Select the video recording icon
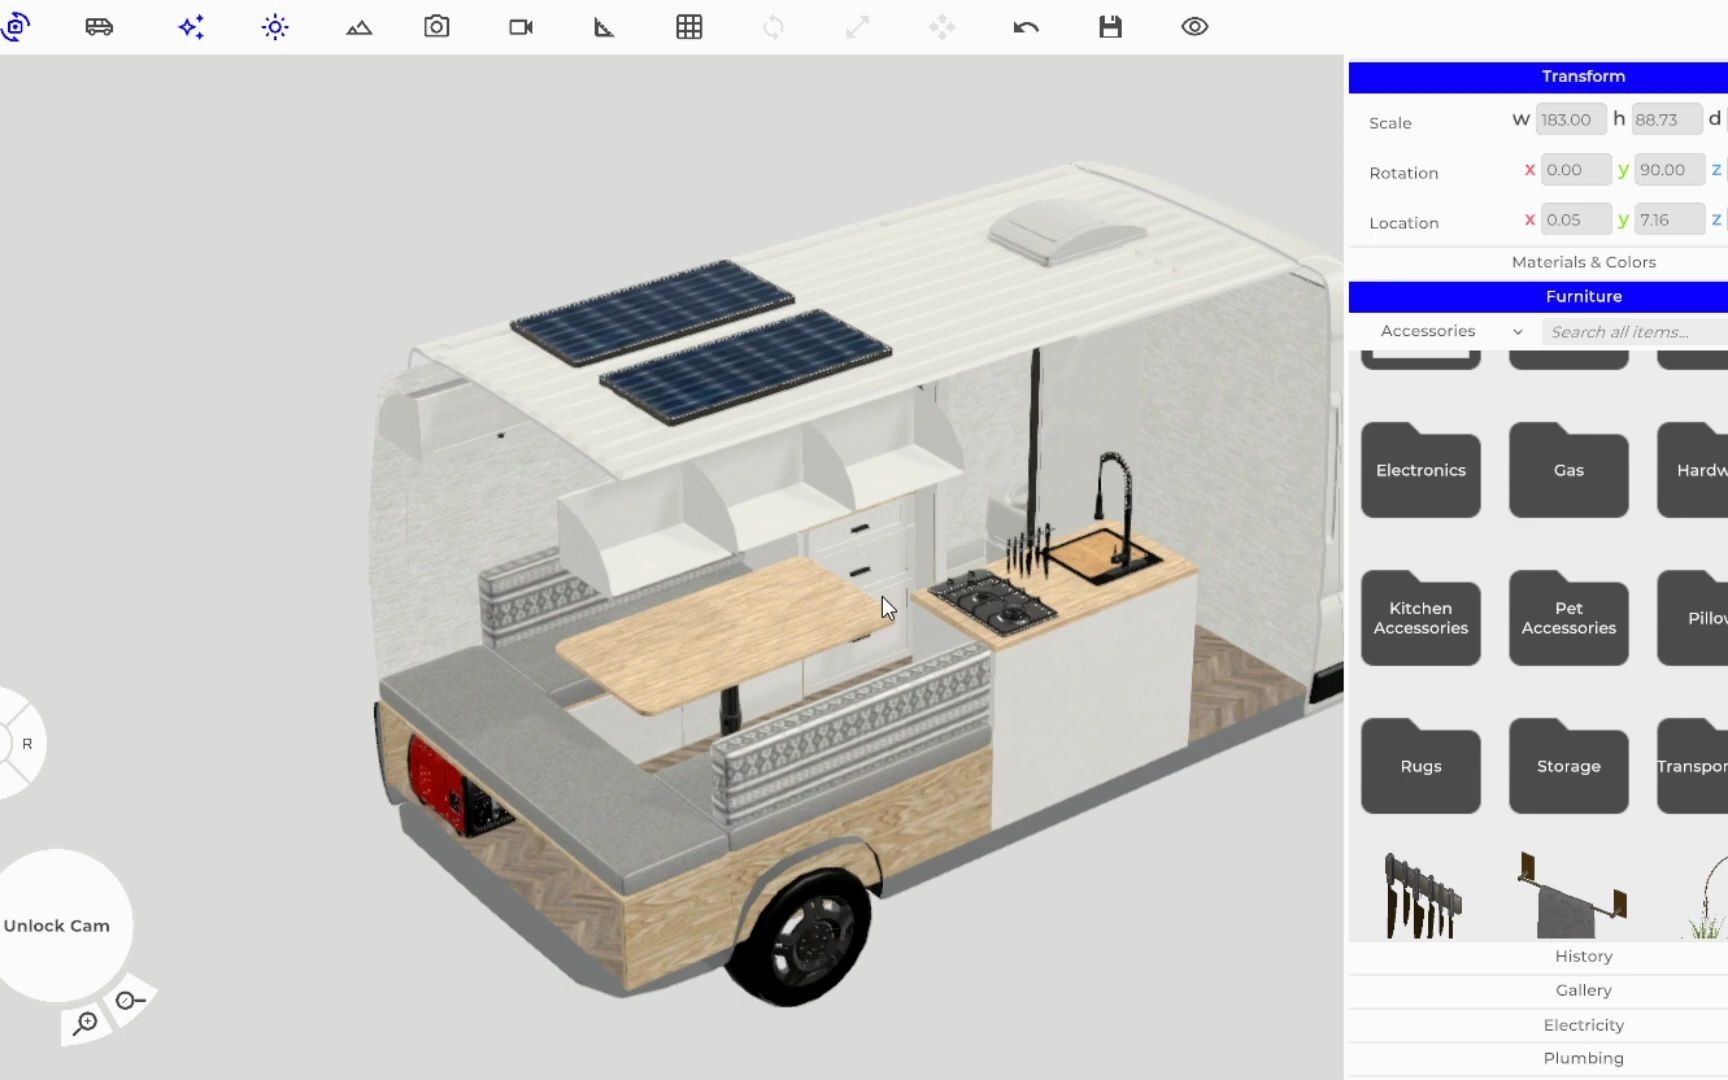The image size is (1728, 1080). (x=519, y=27)
